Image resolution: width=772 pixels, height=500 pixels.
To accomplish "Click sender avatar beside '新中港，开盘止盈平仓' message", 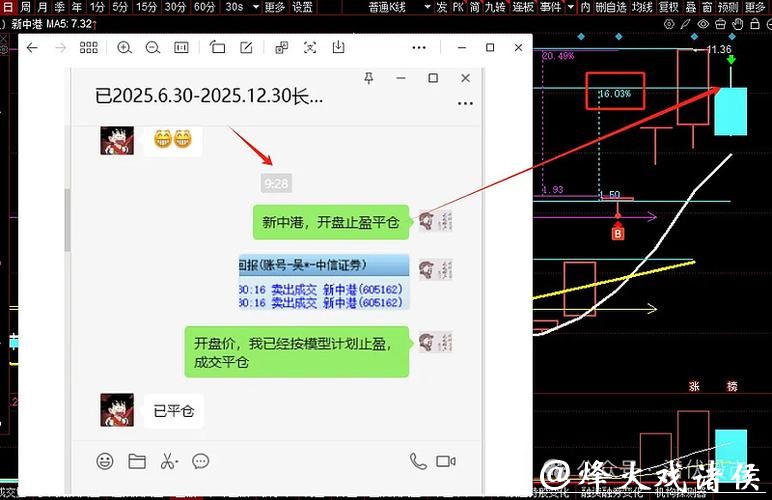I will coord(436,221).
